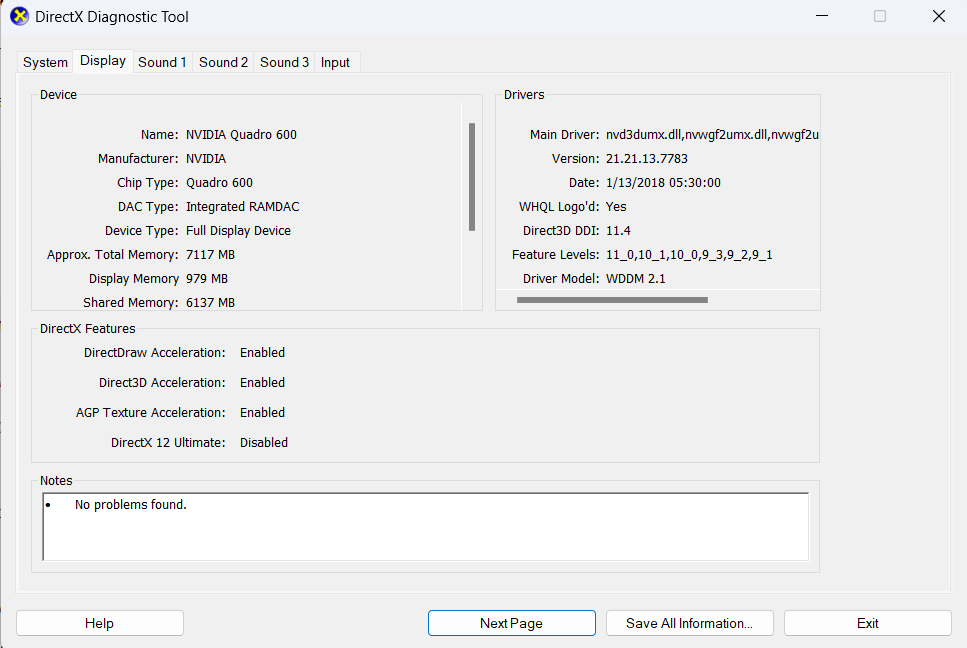
Task: Switch to the Input tab
Action: tap(335, 62)
